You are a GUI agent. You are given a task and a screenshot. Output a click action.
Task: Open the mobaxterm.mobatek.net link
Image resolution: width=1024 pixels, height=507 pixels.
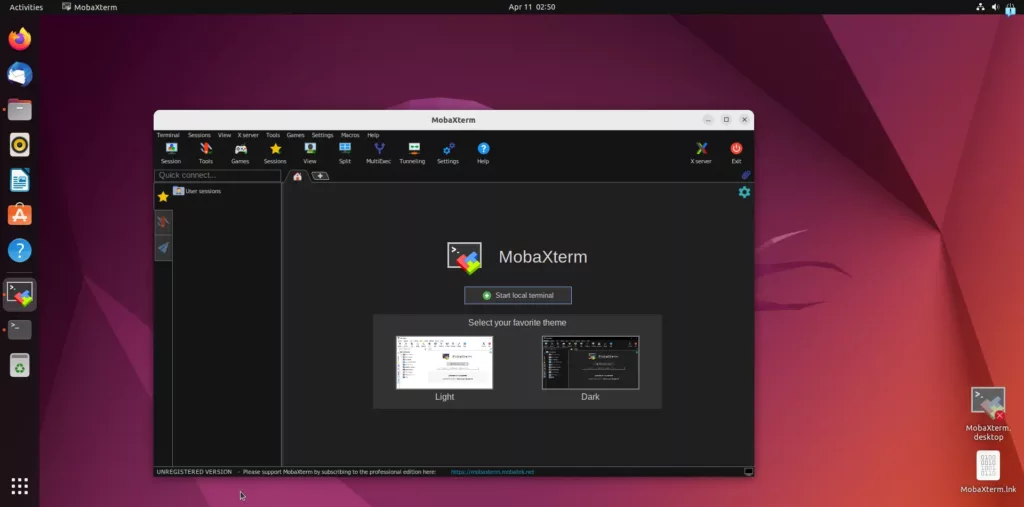click(x=492, y=472)
